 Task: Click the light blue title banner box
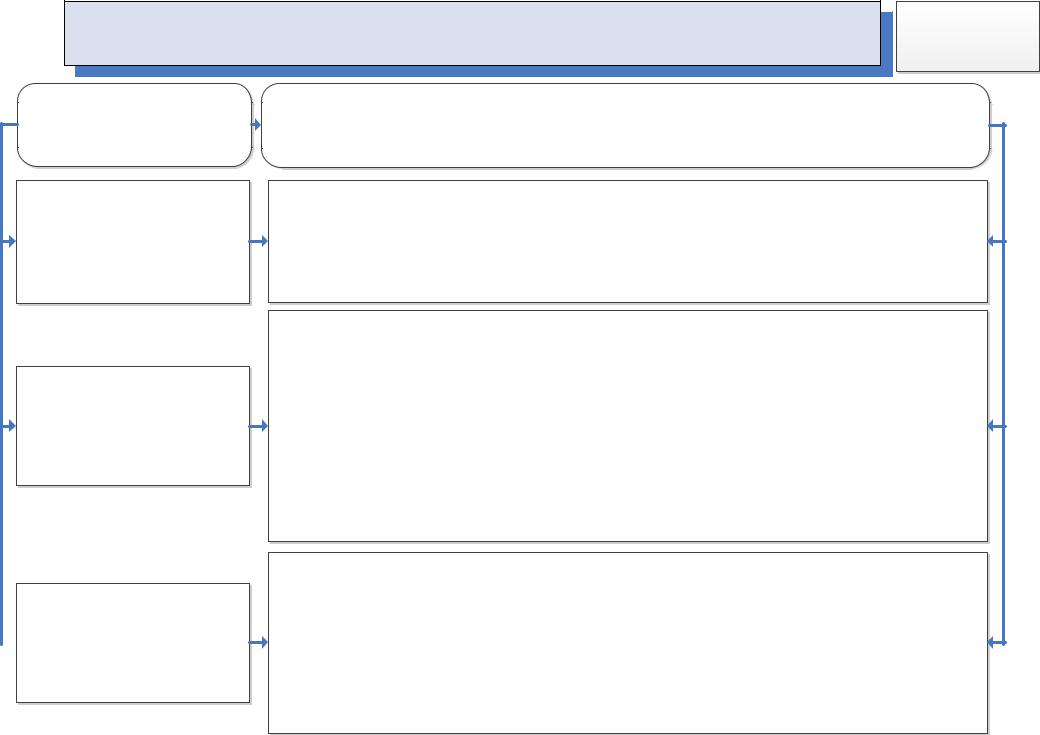pyautogui.click(x=472, y=33)
